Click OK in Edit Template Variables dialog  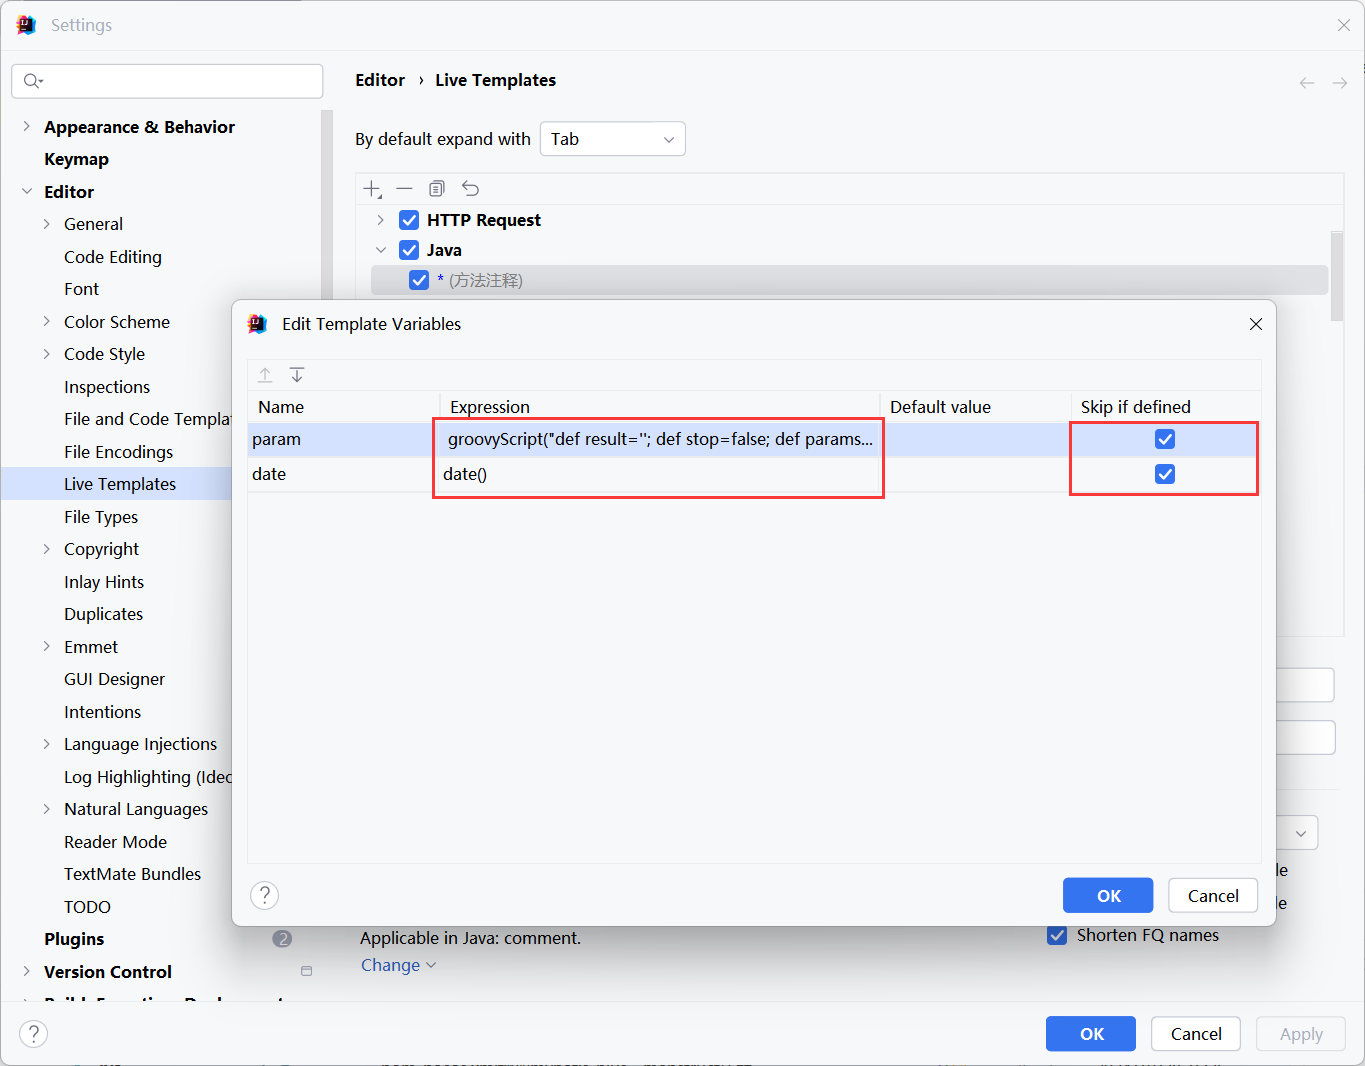click(1108, 895)
